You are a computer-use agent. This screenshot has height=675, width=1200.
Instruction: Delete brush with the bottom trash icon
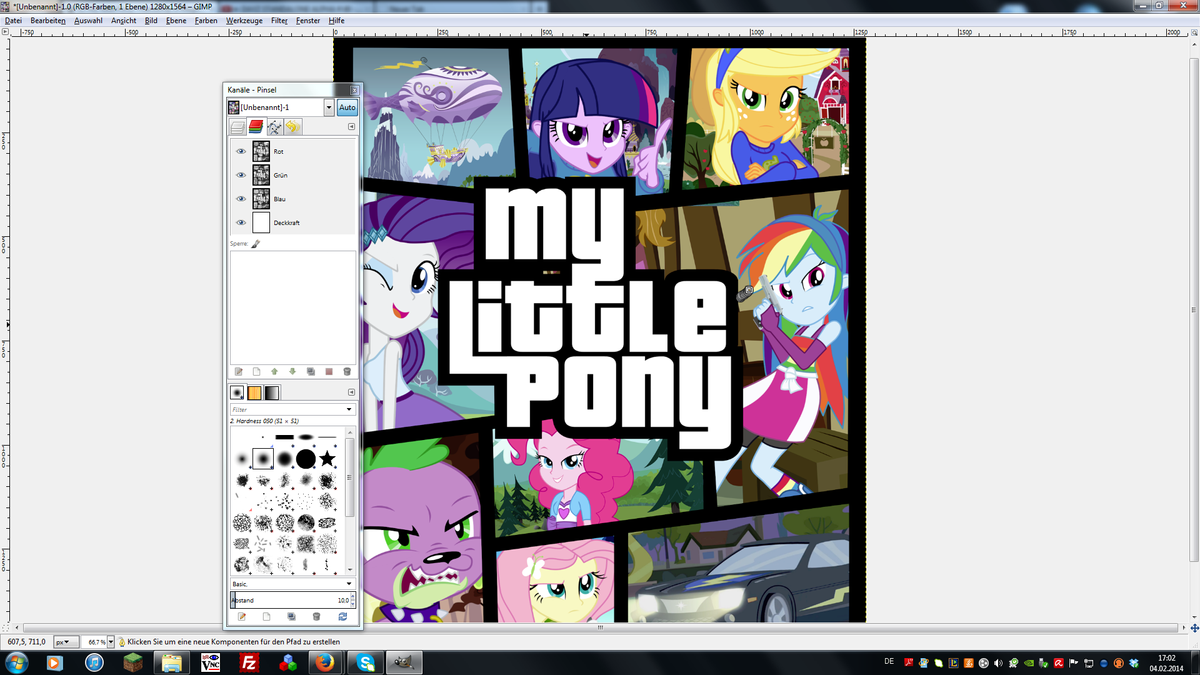pyautogui.click(x=317, y=617)
